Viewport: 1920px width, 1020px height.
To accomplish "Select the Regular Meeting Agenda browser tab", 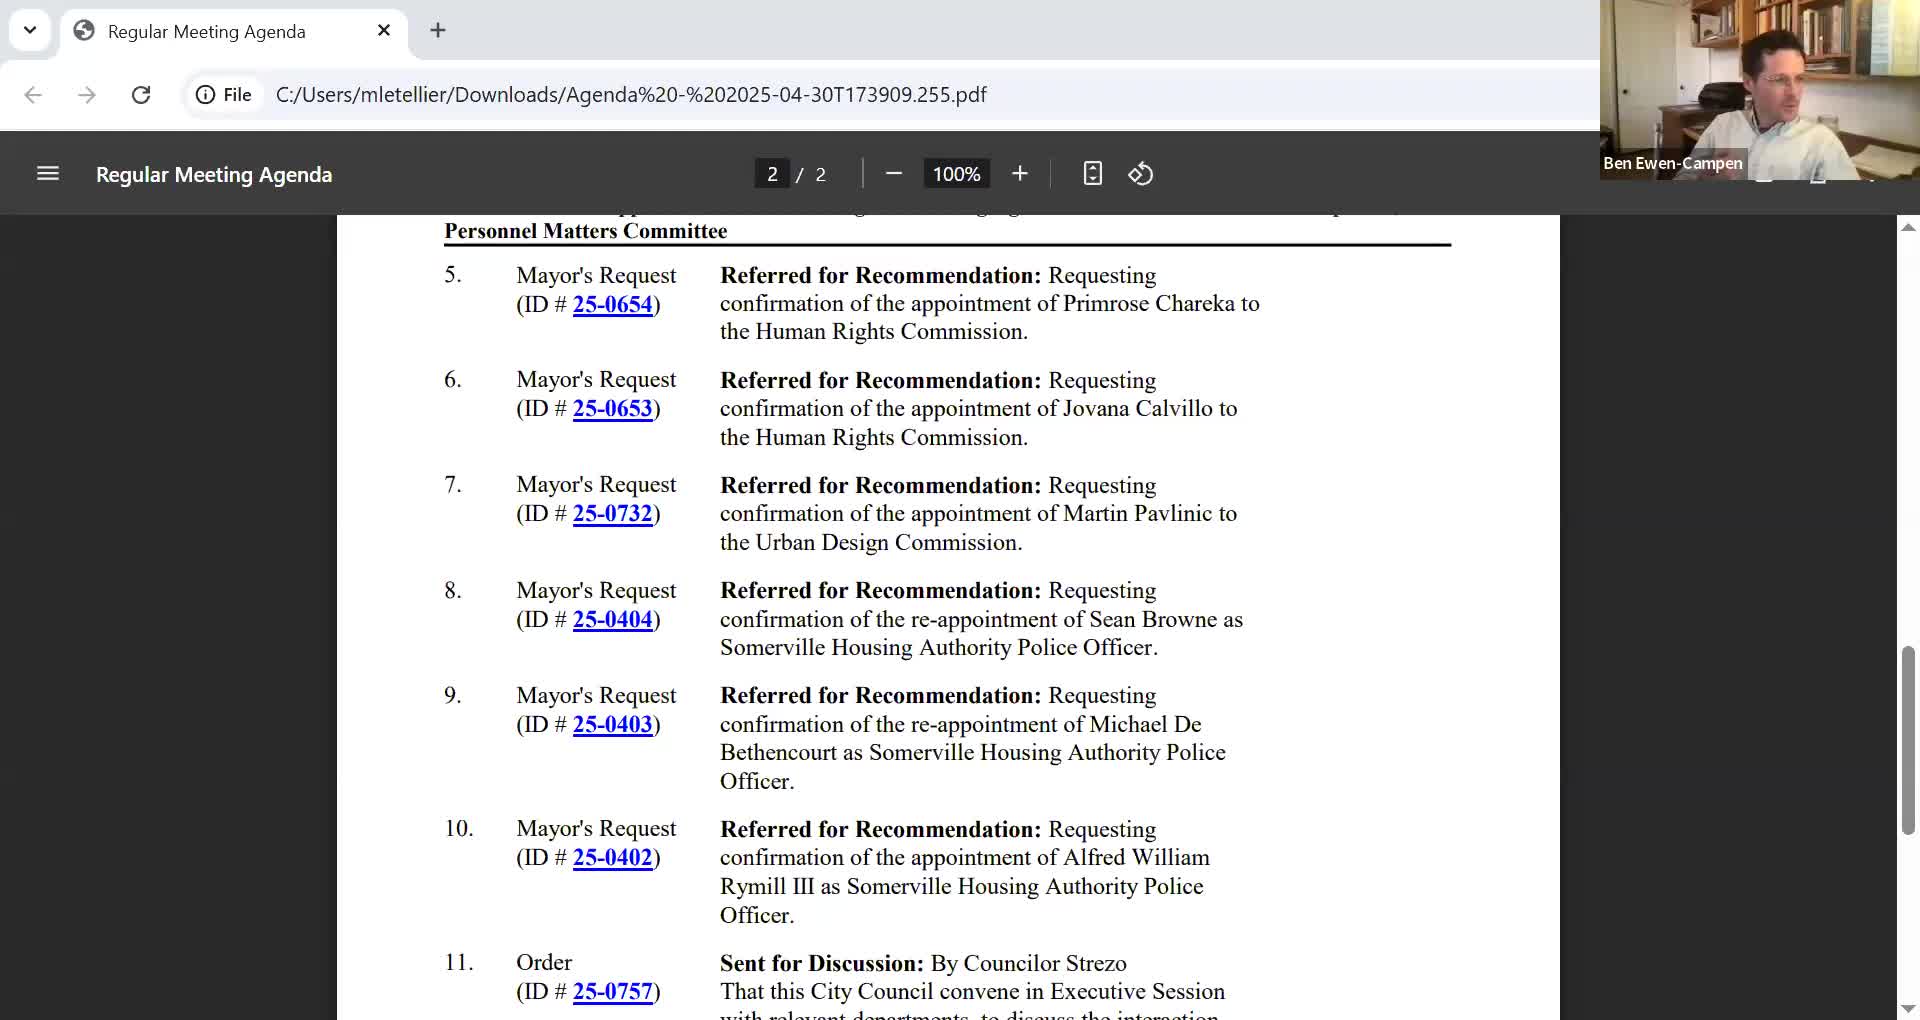I will [x=234, y=31].
